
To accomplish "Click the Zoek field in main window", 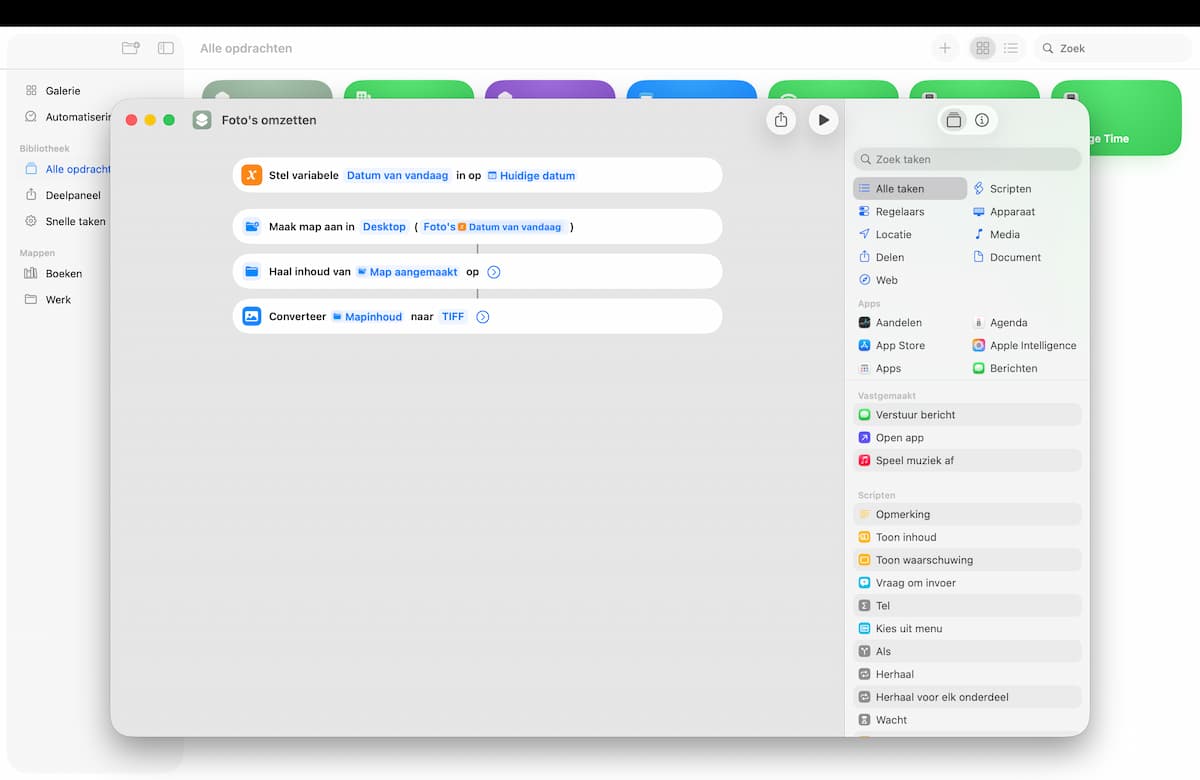I will point(1112,48).
